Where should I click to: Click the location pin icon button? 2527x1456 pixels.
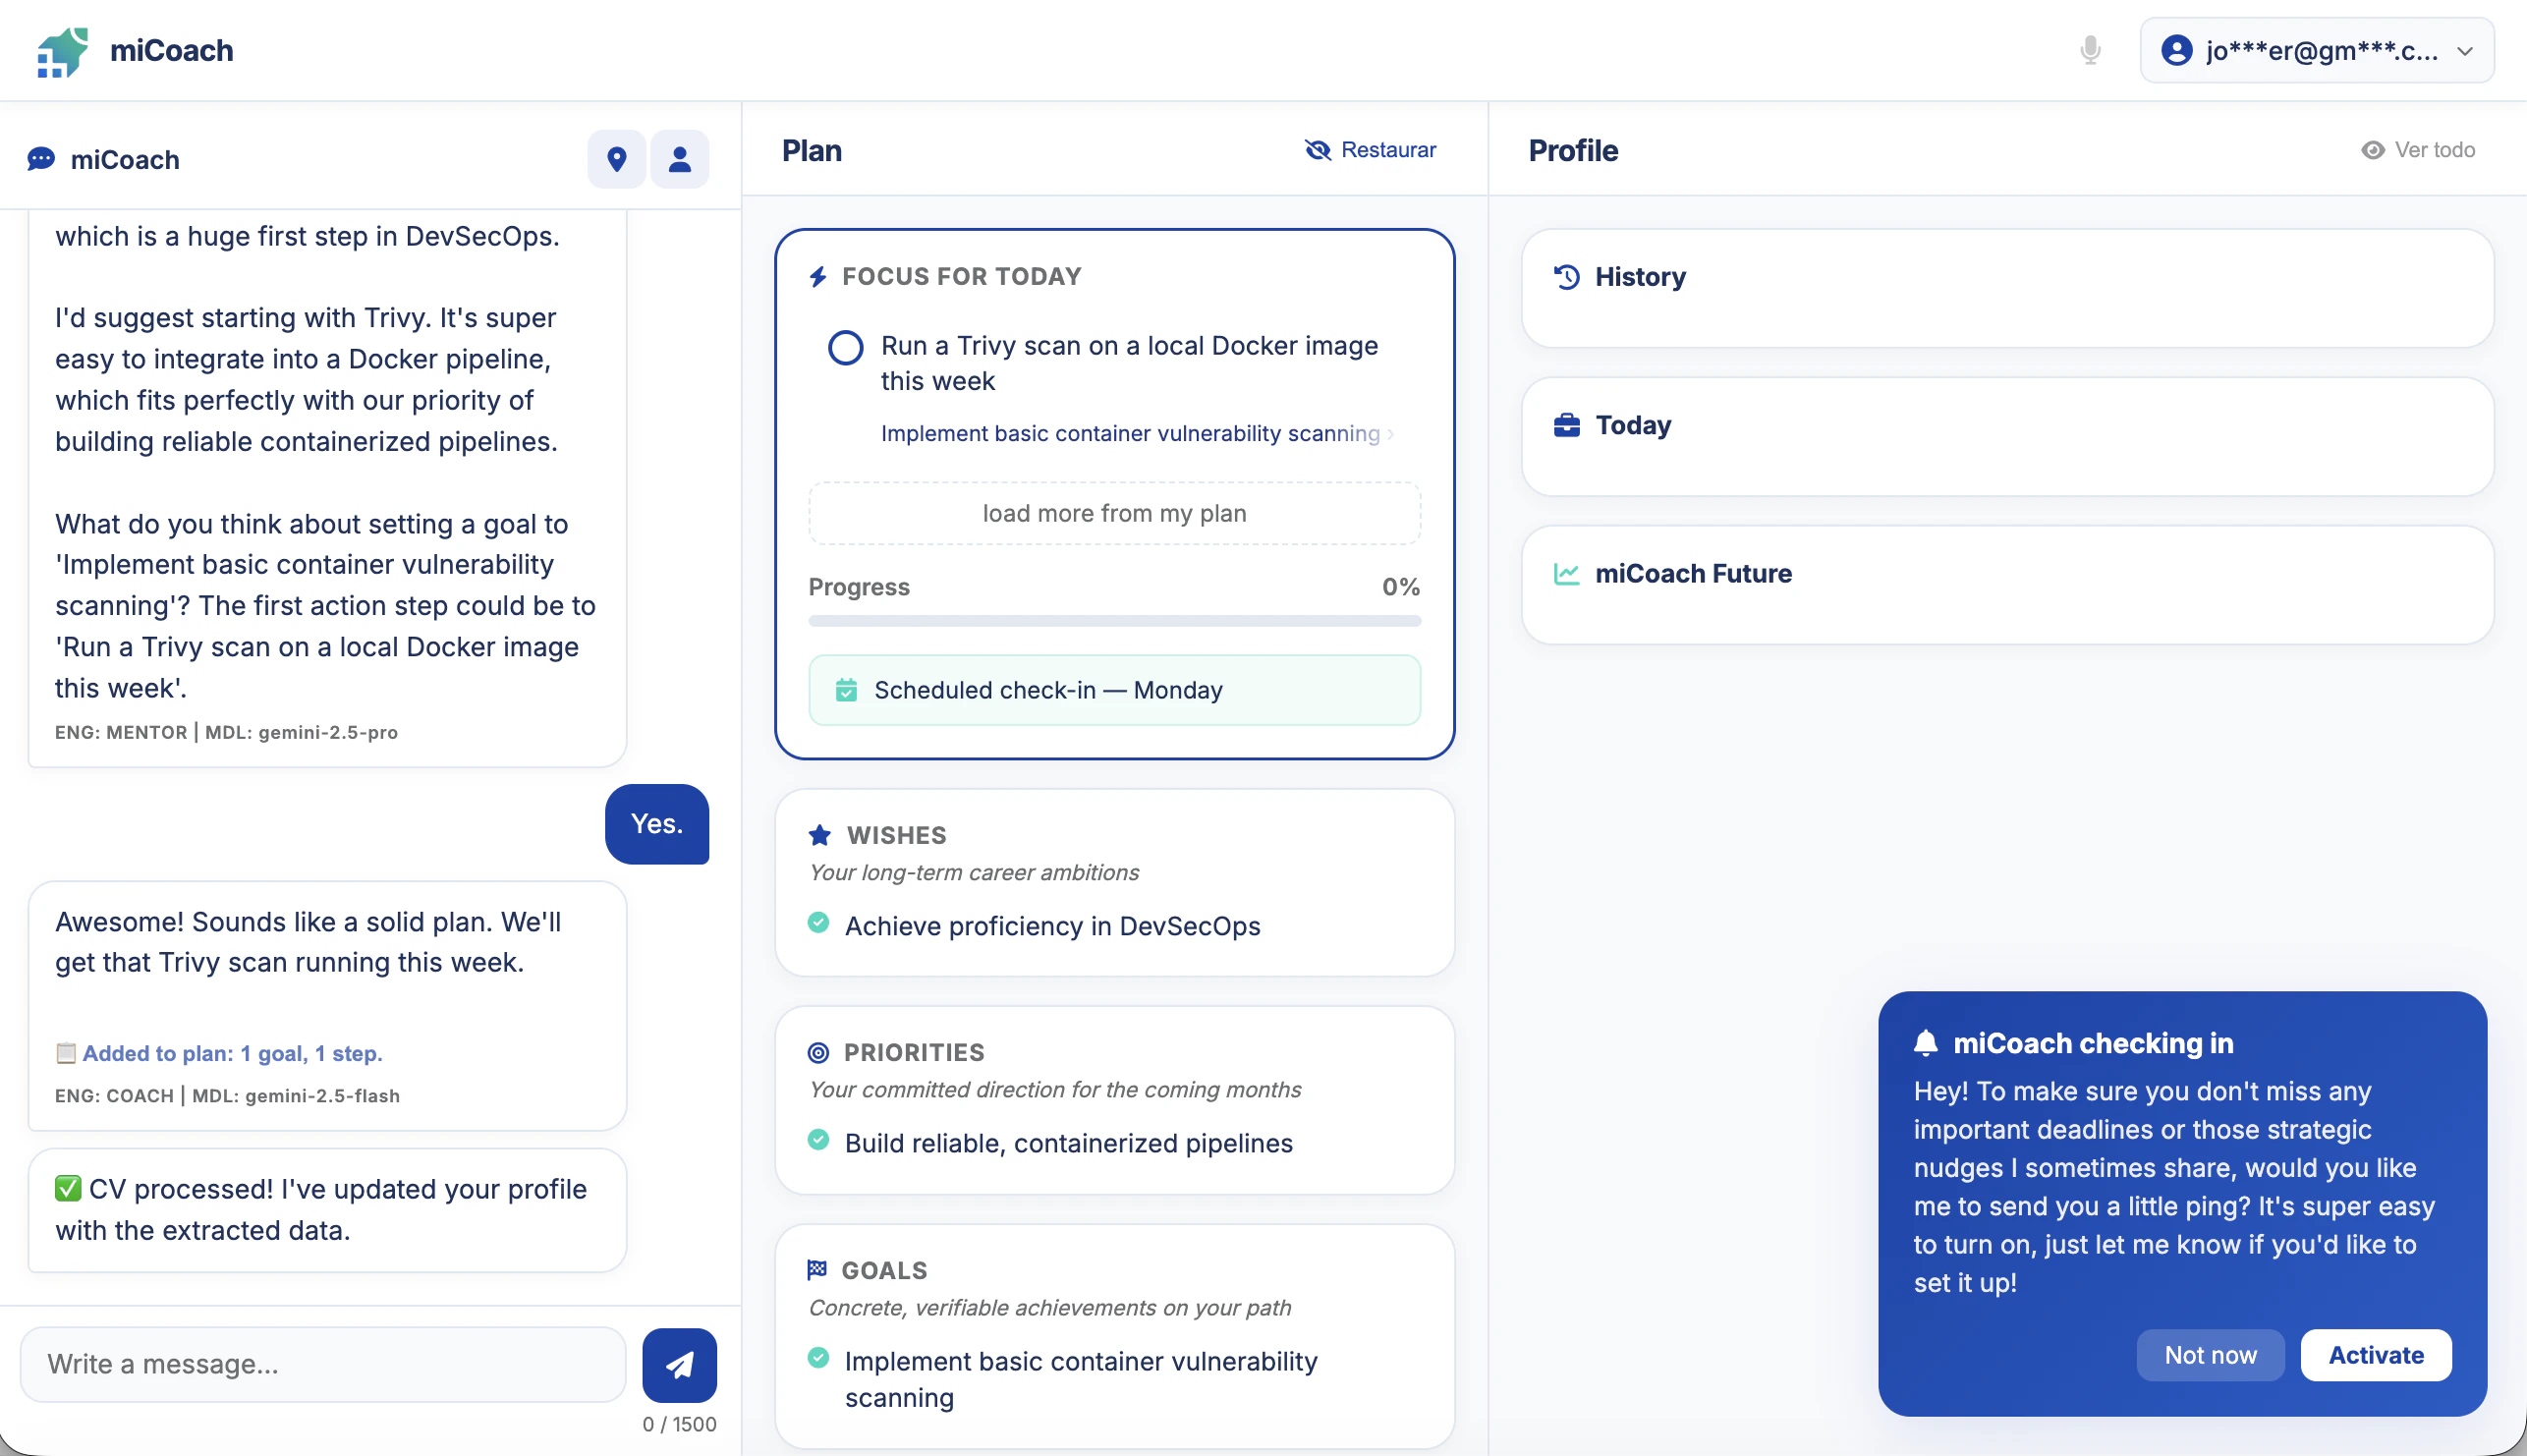point(616,159)
